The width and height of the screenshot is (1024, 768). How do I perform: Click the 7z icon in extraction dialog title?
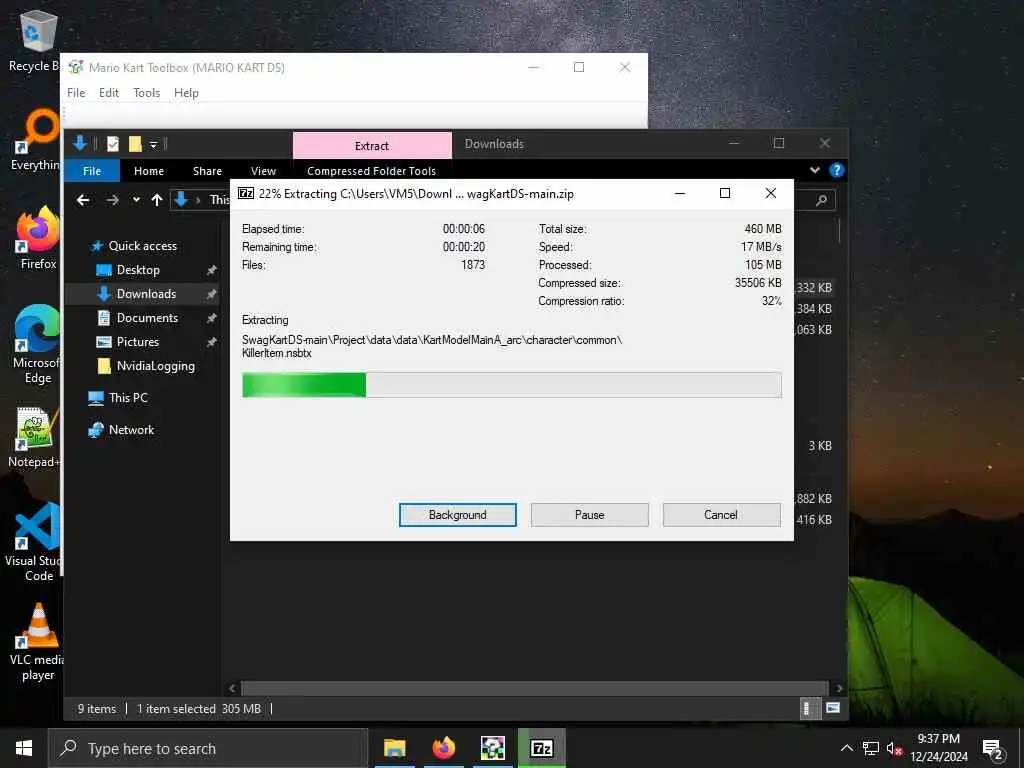(x=246, y=193)
